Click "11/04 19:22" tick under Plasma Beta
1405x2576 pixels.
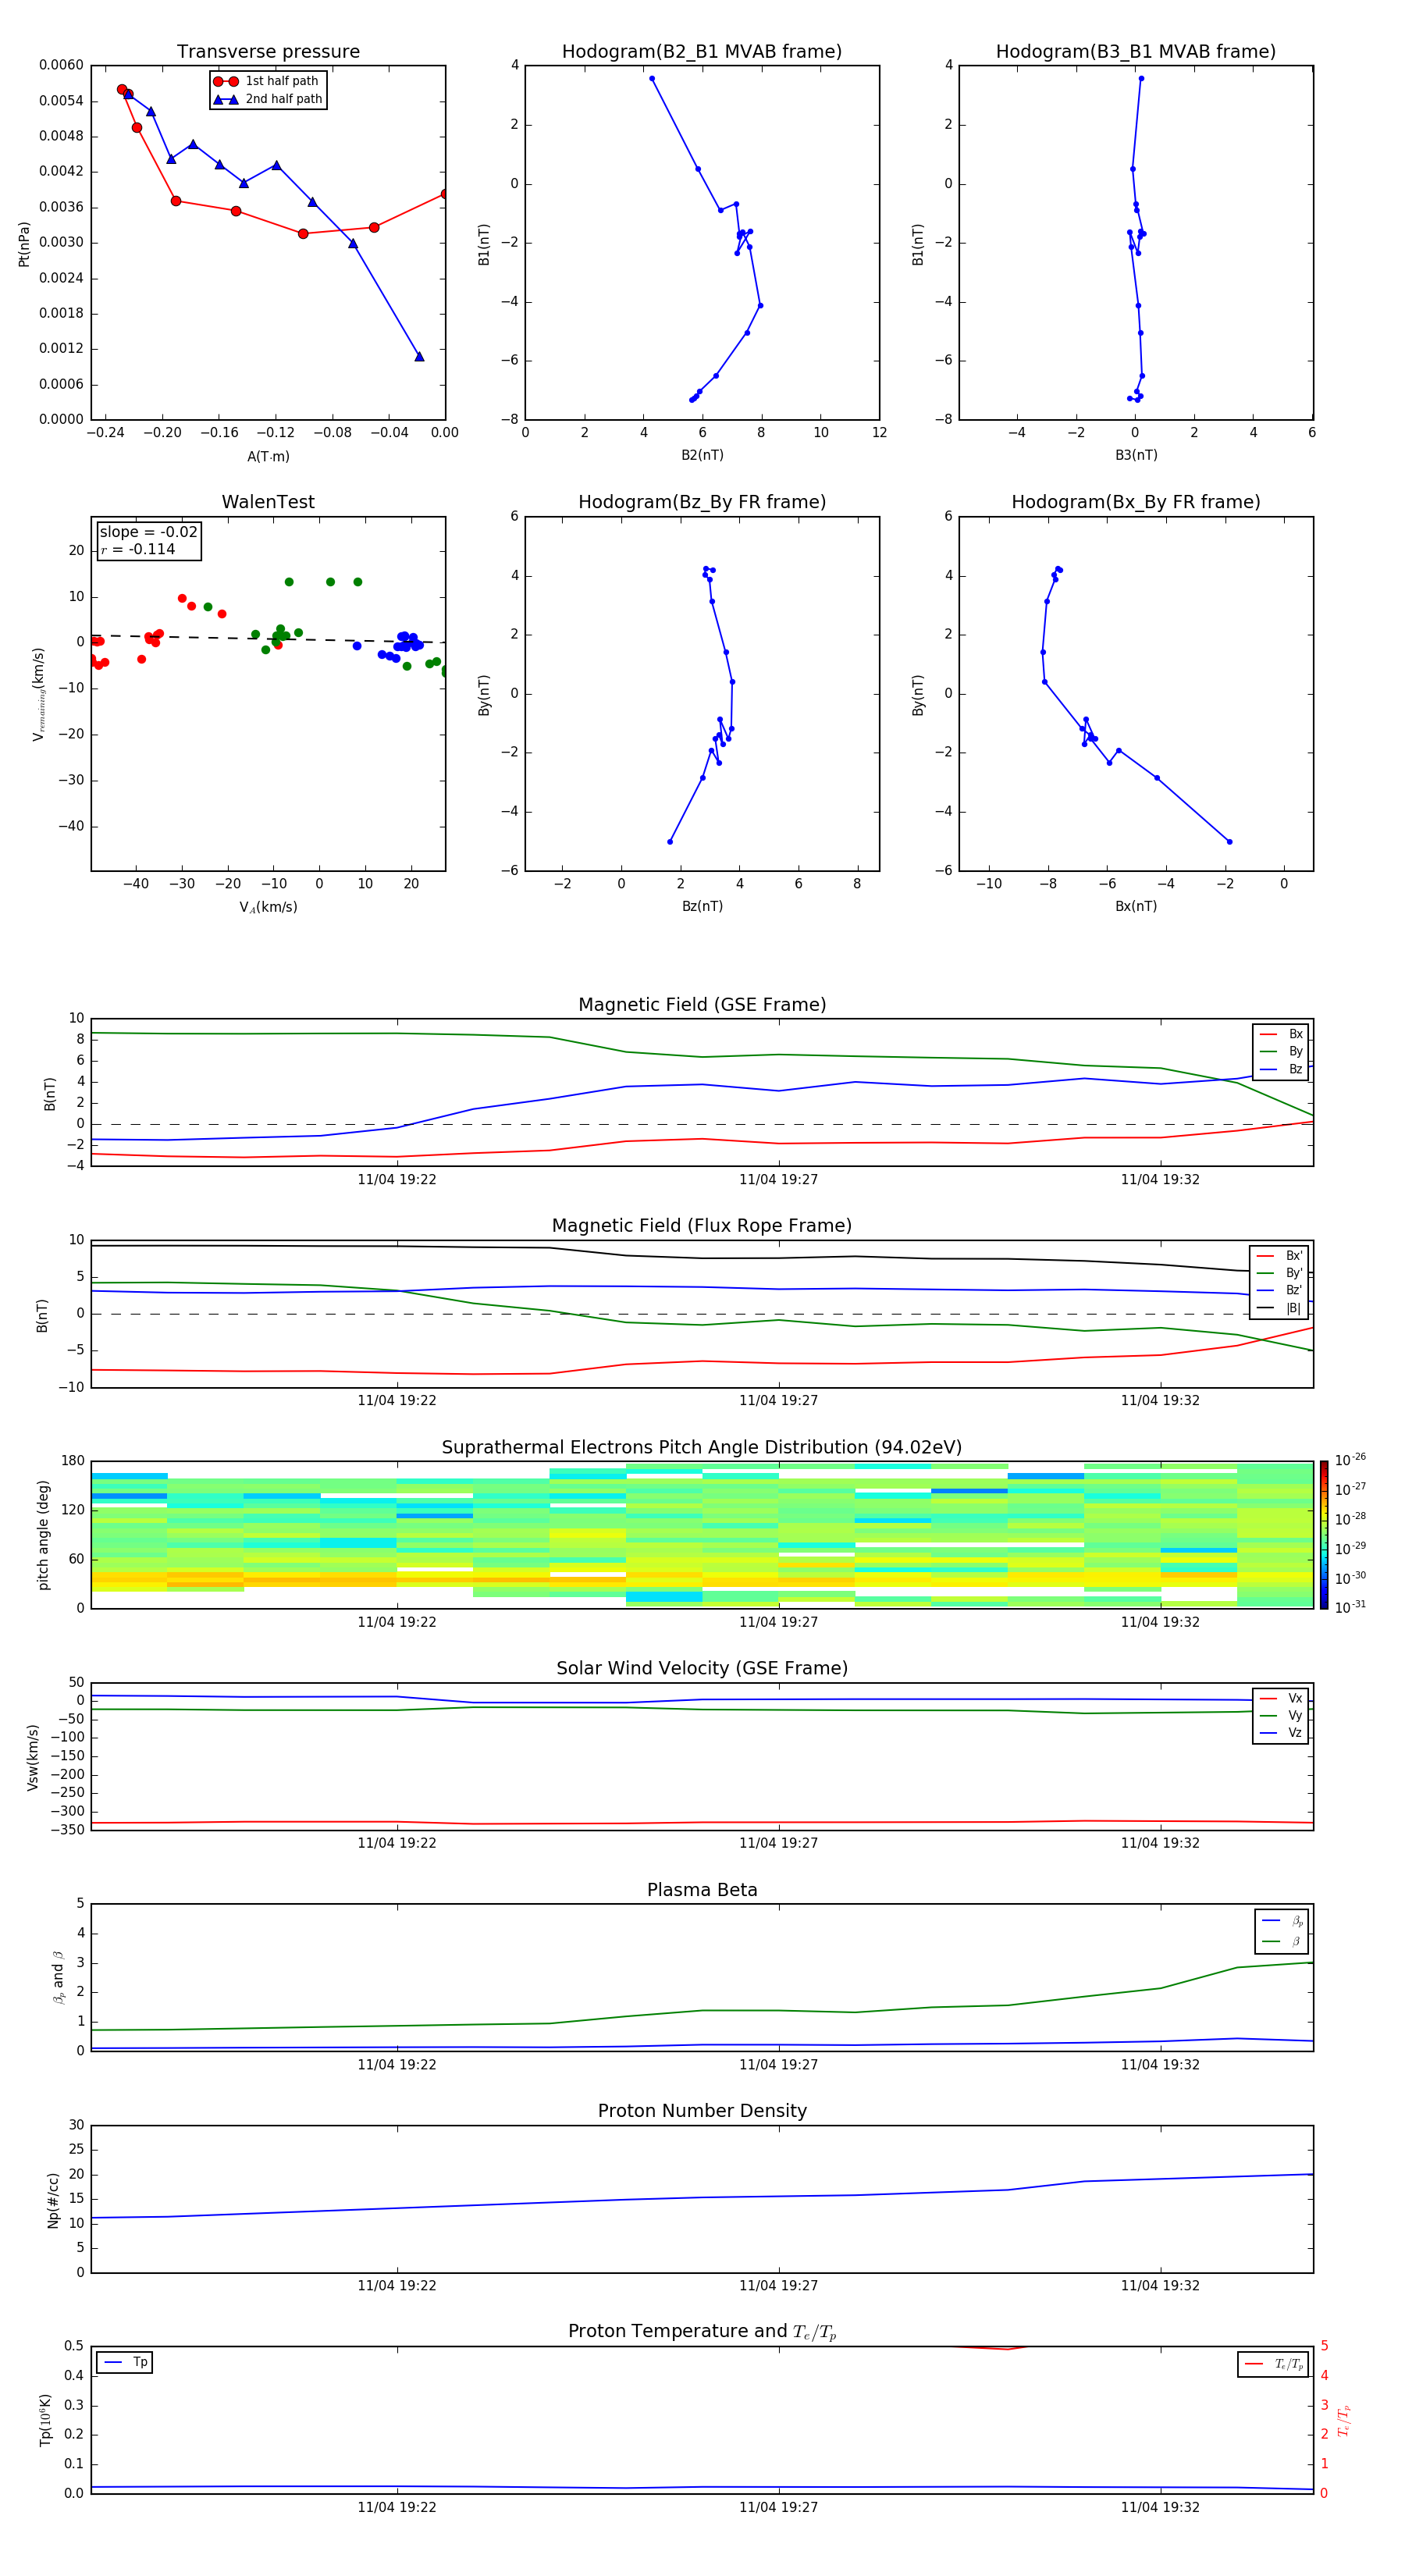pyautogui.click(x=397, y=2064)
